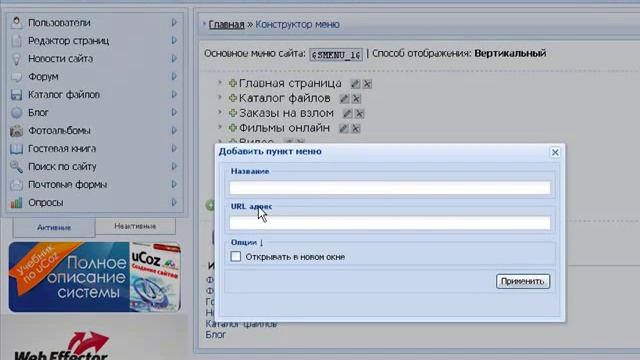Click the Фотоальбомы camera icon
The image size is (640, 360).
pyautogui.click(x=16, y=131)
